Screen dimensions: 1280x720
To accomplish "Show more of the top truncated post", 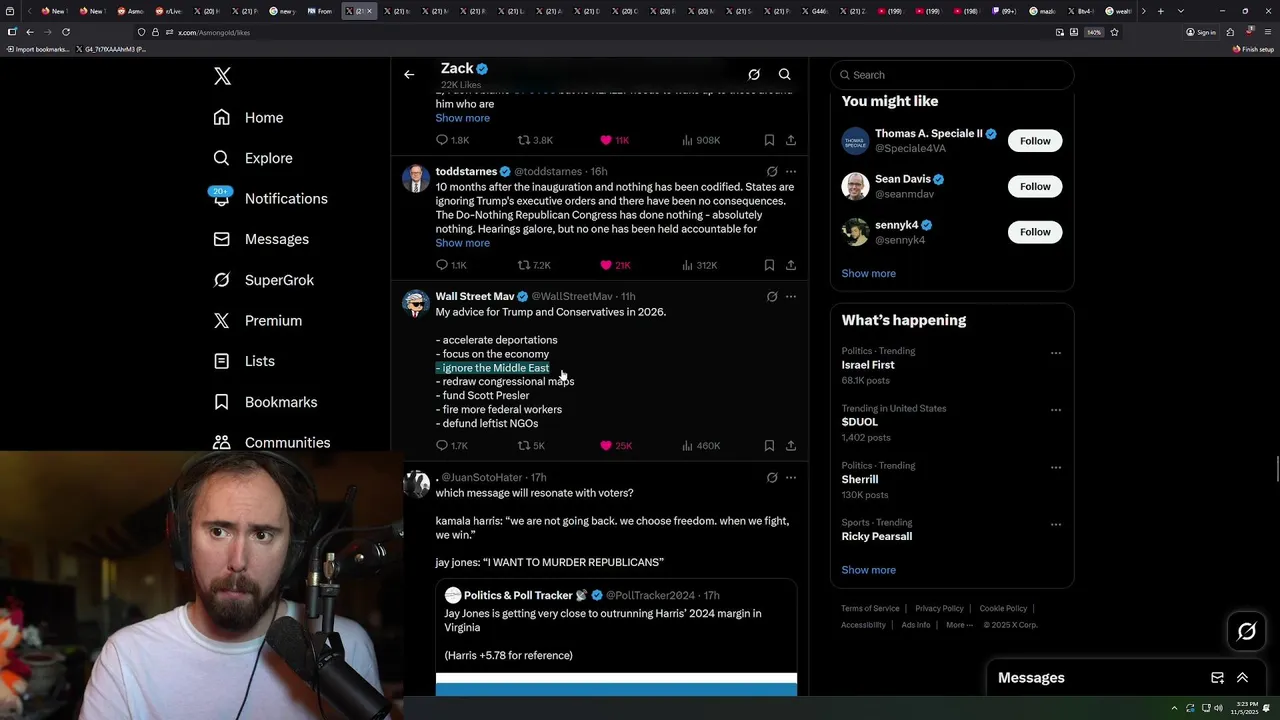I will click(462, 118).
